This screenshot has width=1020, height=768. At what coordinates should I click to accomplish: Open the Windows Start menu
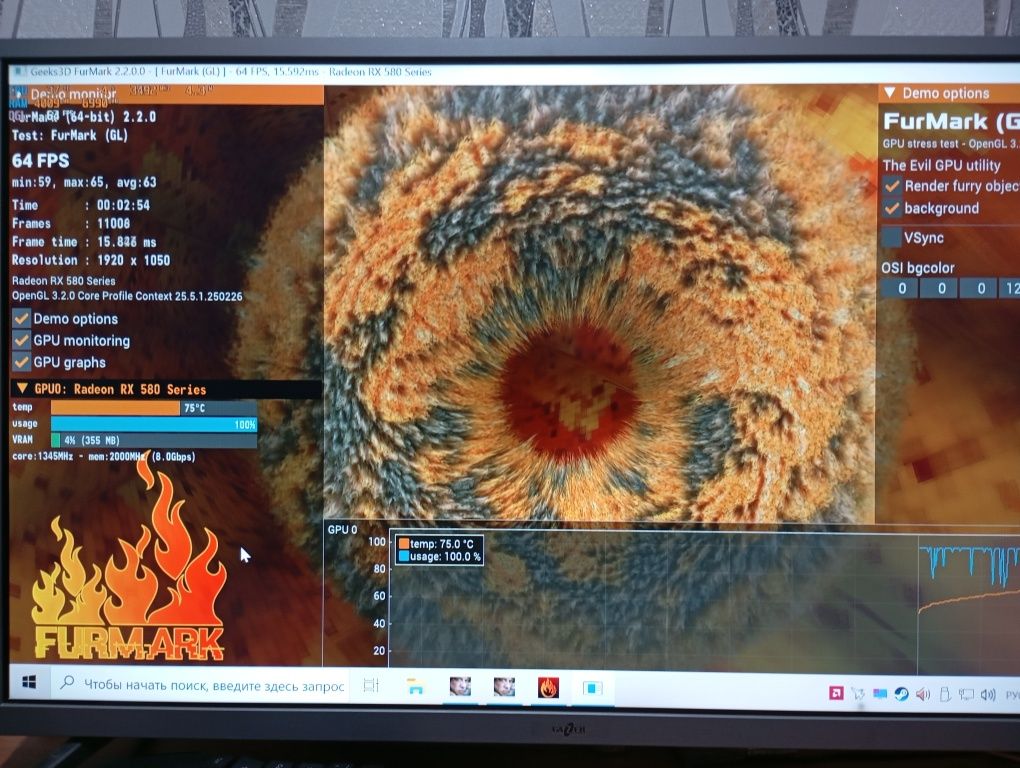(29, 682)
